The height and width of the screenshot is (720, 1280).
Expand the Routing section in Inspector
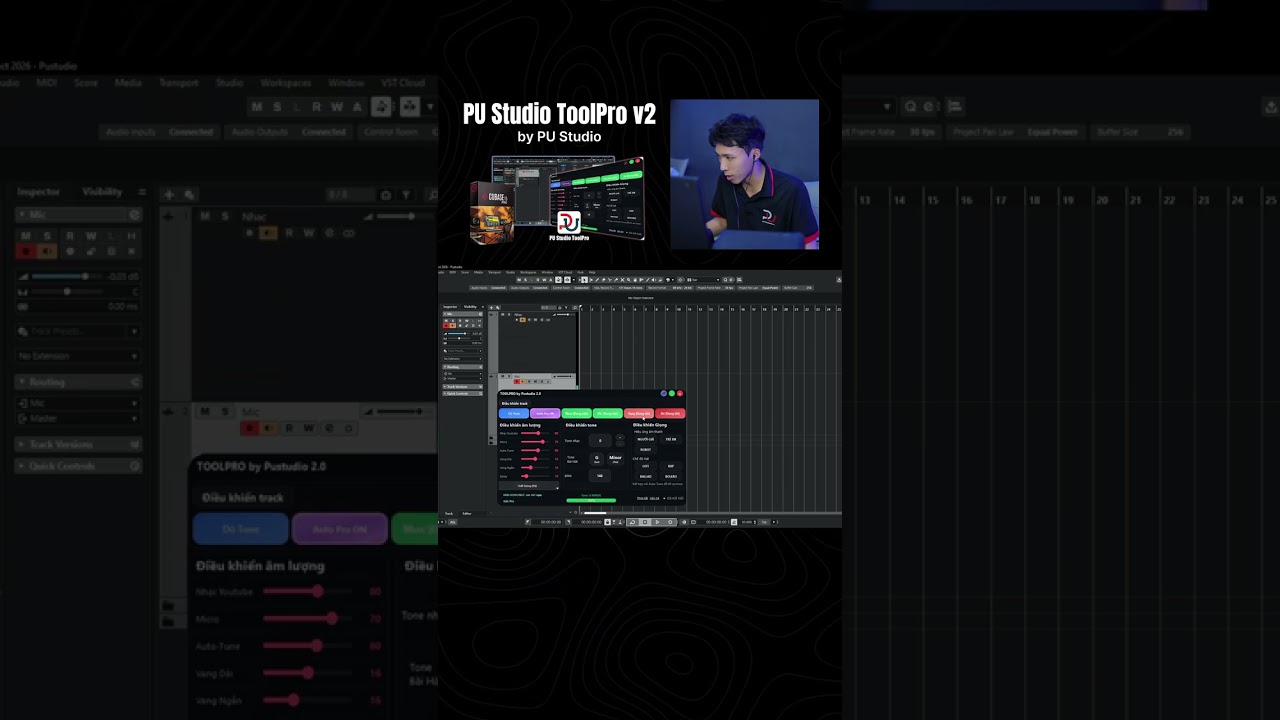coord(462,367)
